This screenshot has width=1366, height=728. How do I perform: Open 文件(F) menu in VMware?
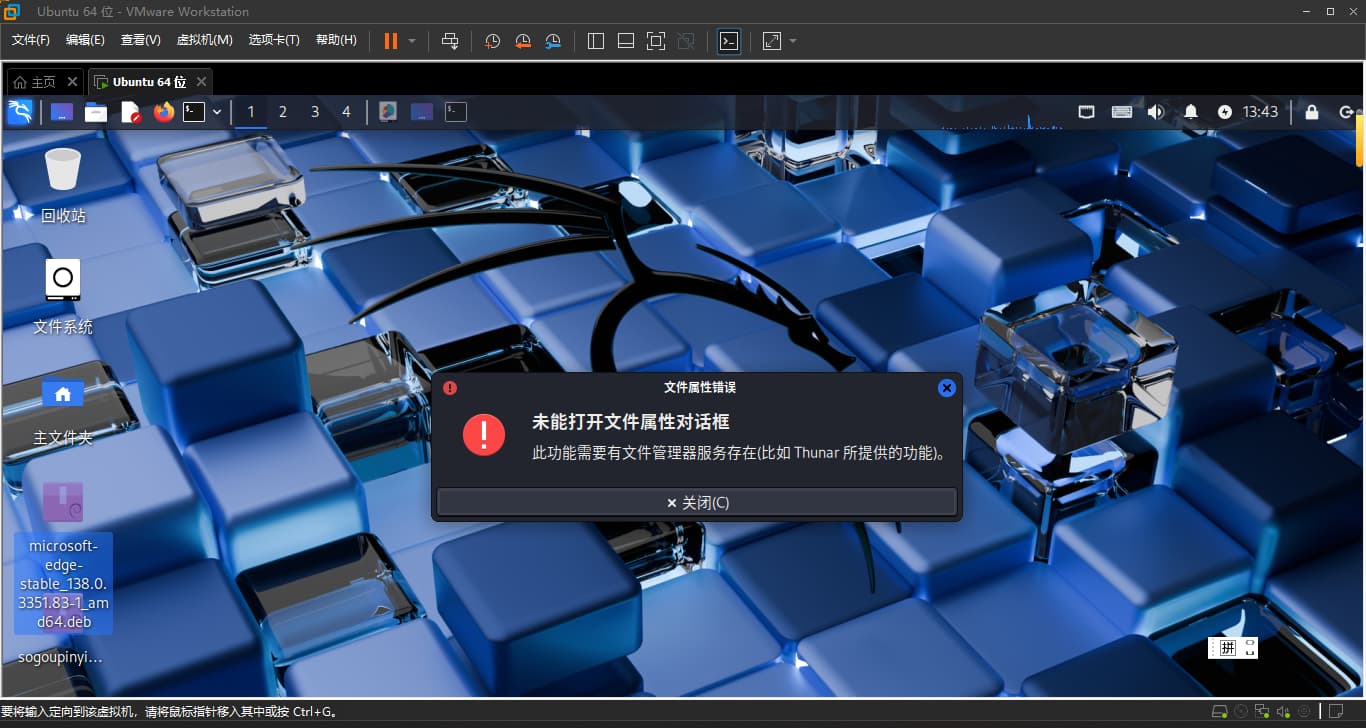click(x=31, y=40)
